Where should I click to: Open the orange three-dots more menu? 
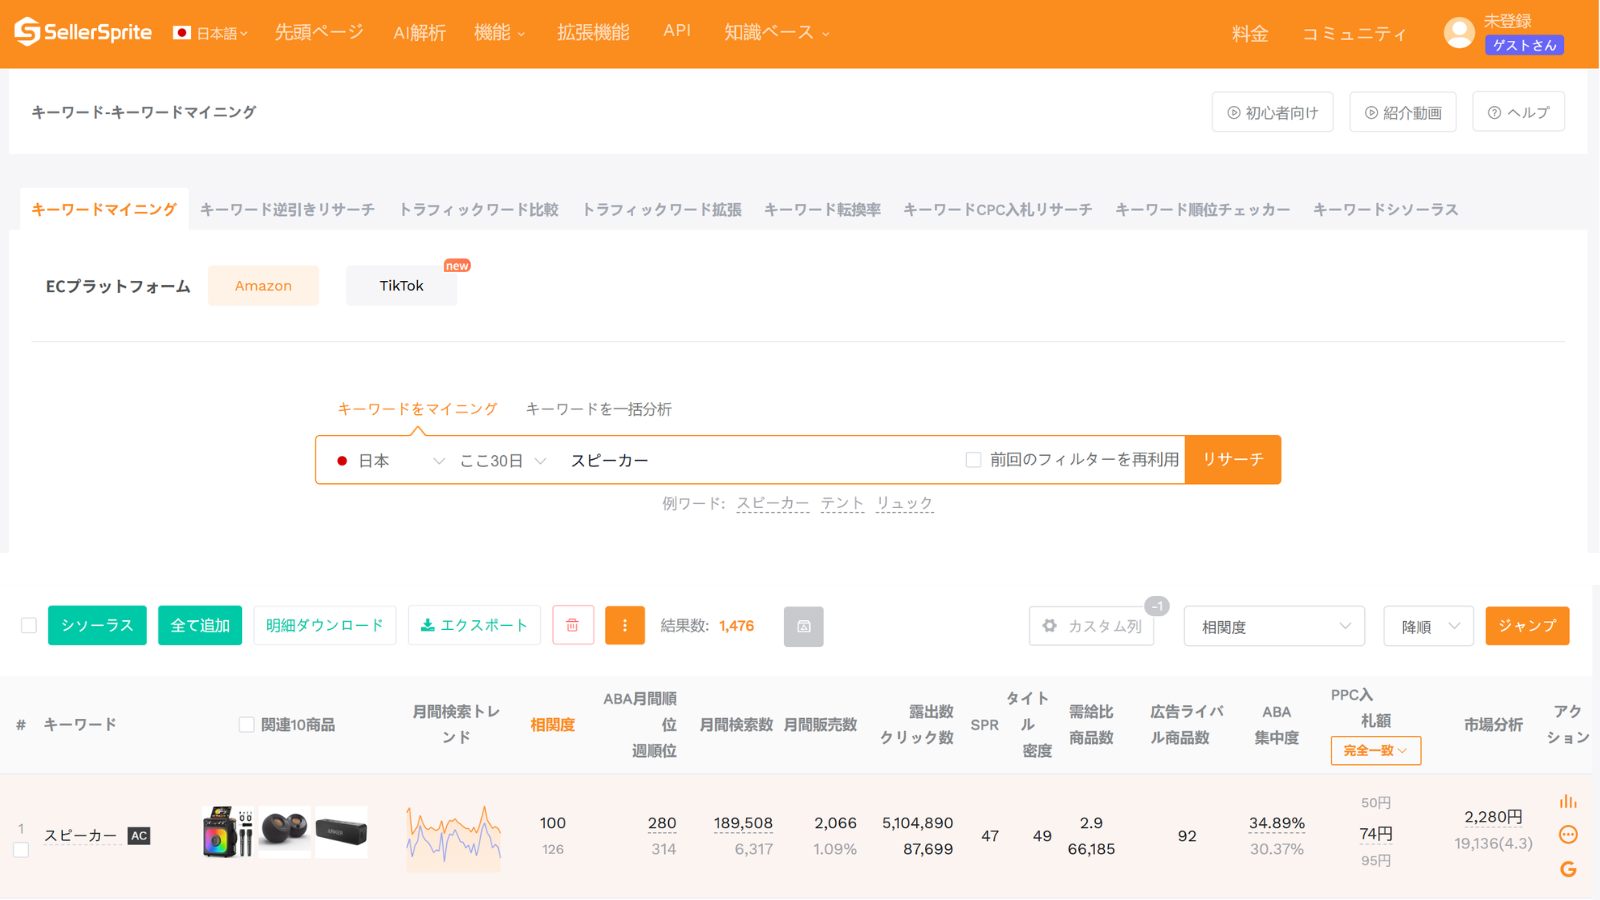pos(625,625)
